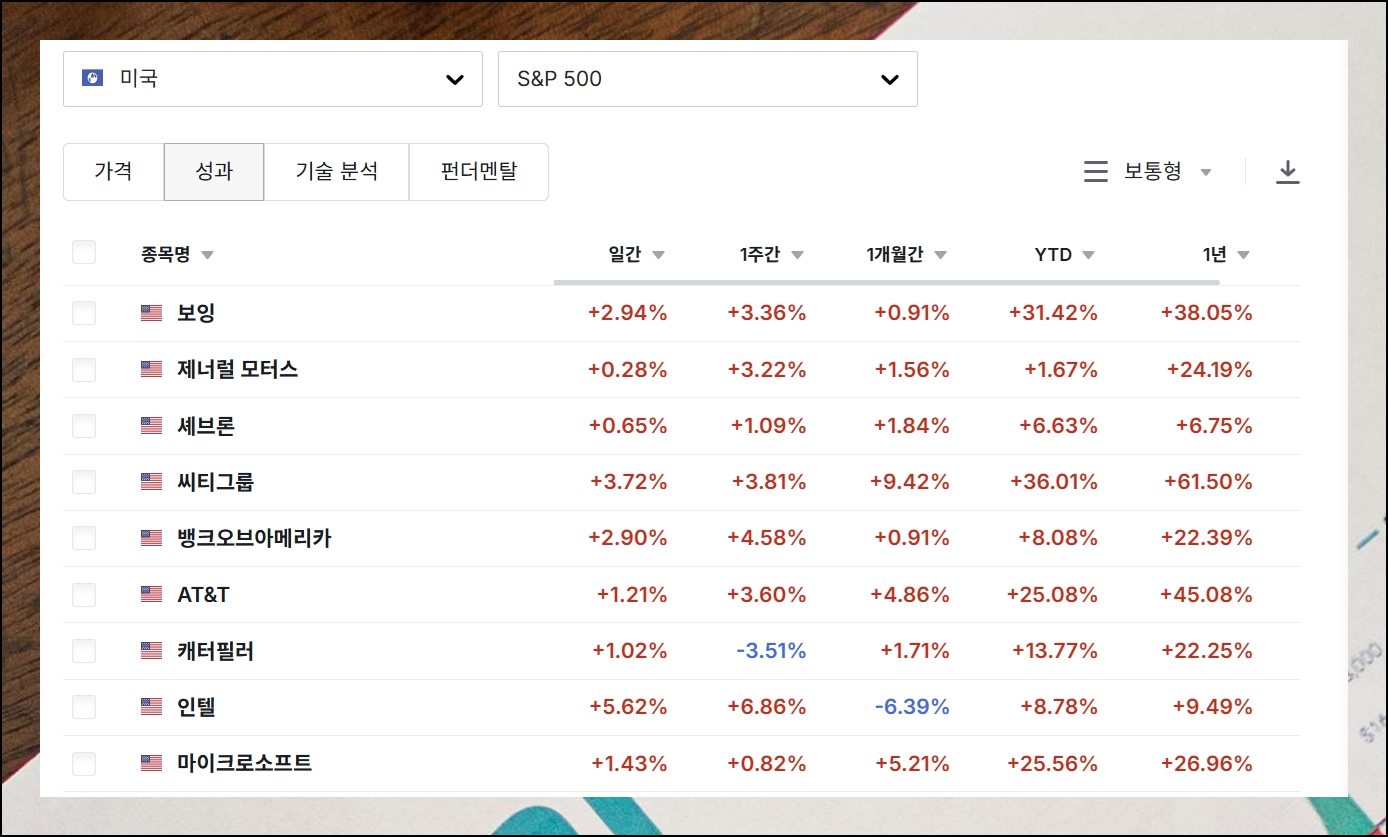The width and height of the screenshot is (1388, 837).
Task: Click the US flag icon beside 보잉
Action: 151,313
